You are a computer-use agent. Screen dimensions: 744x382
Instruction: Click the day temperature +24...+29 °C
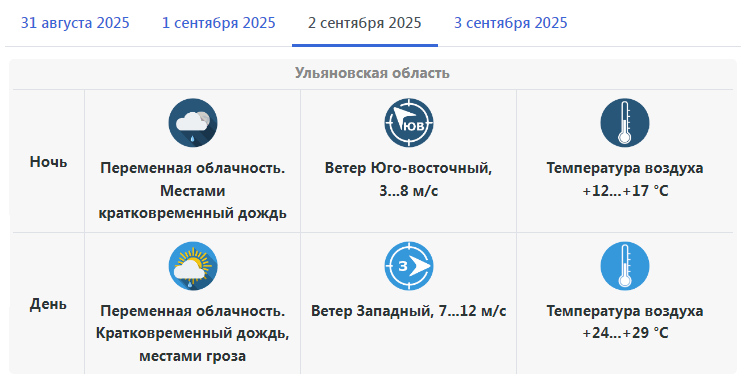(x=625, y=333)
